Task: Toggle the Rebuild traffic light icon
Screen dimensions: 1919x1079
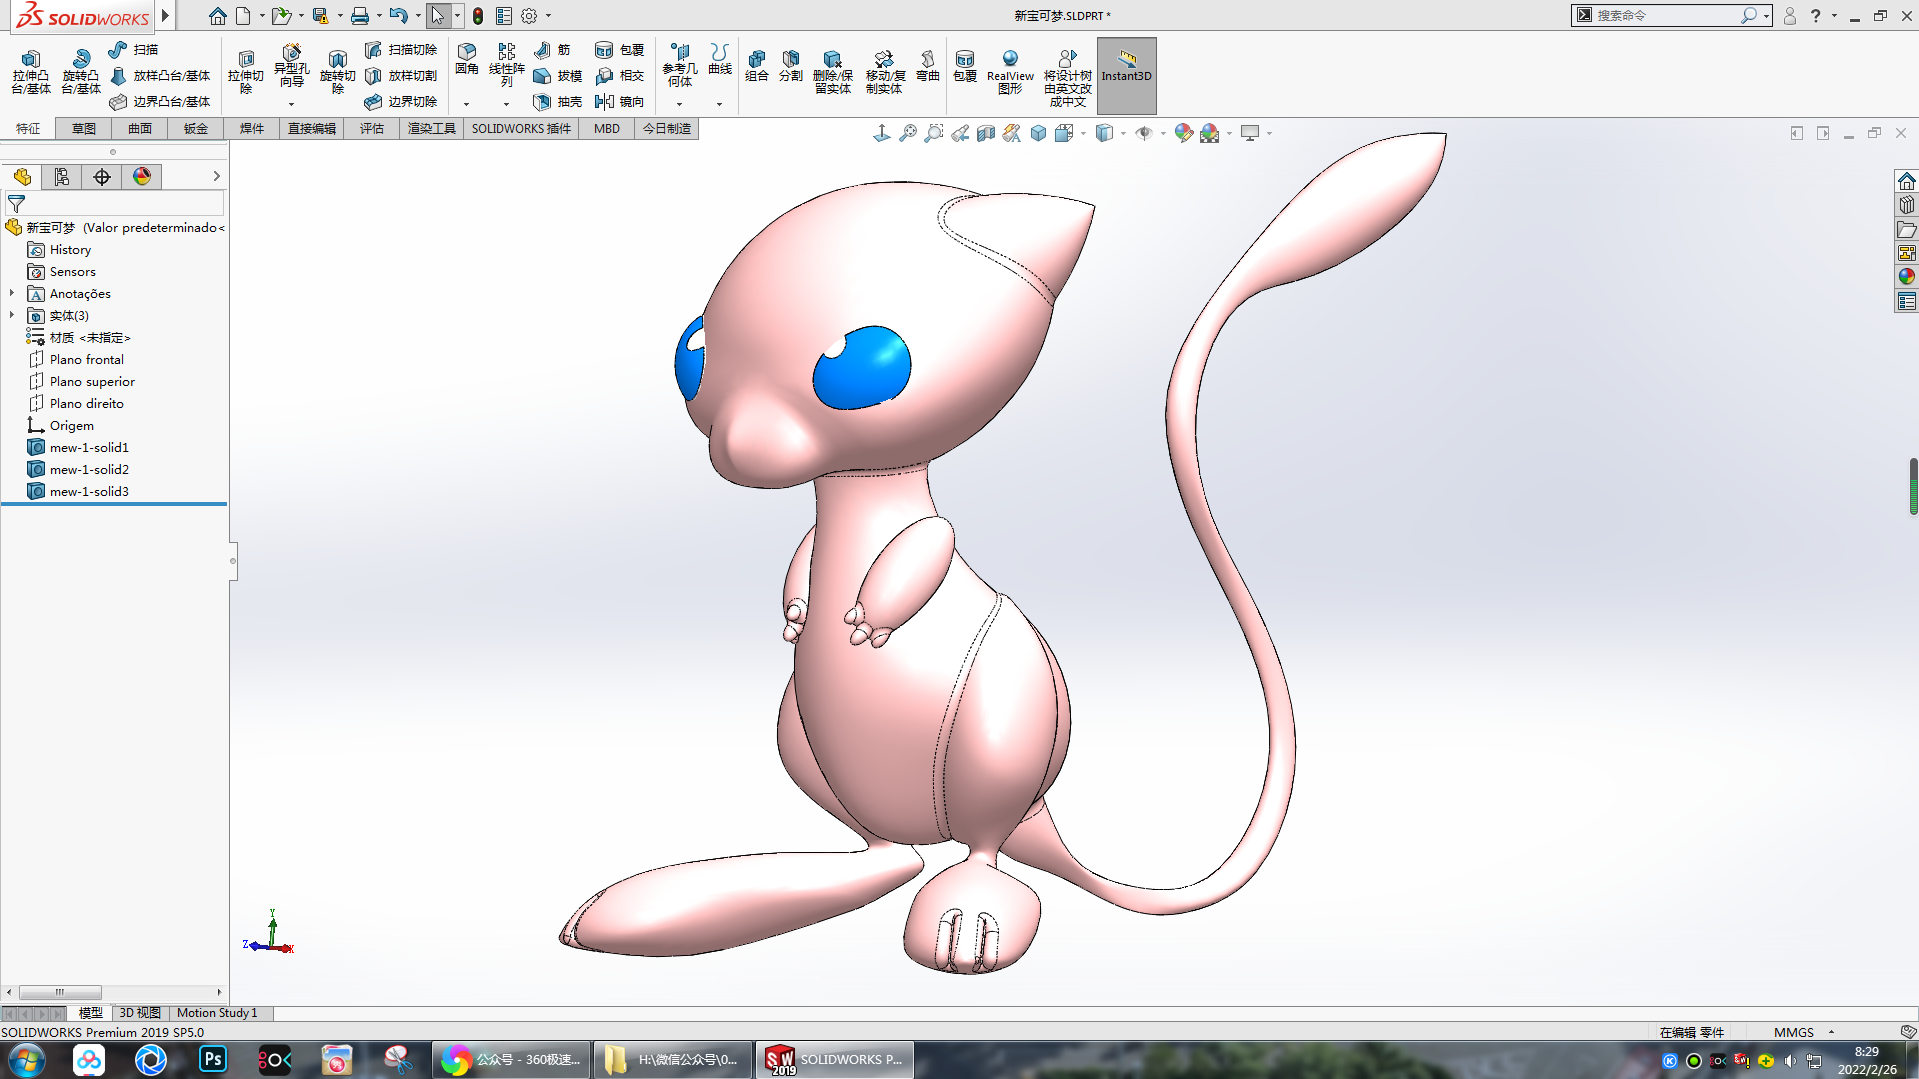Action: click(478, 16)
